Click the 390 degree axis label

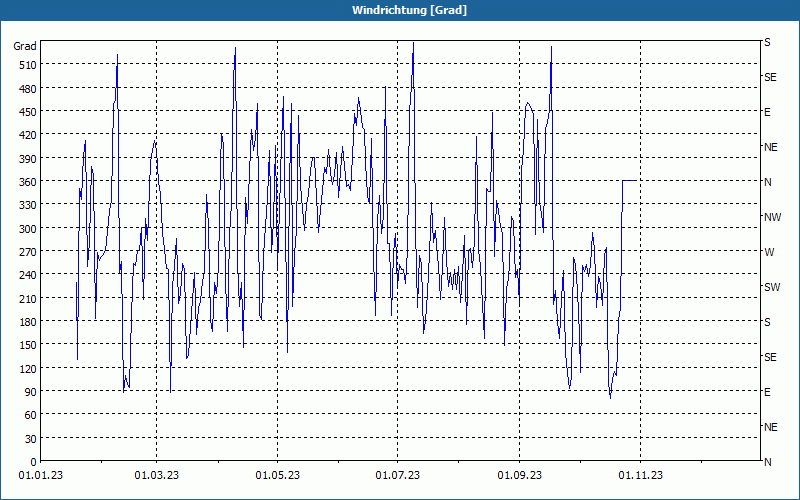(28, 159)
